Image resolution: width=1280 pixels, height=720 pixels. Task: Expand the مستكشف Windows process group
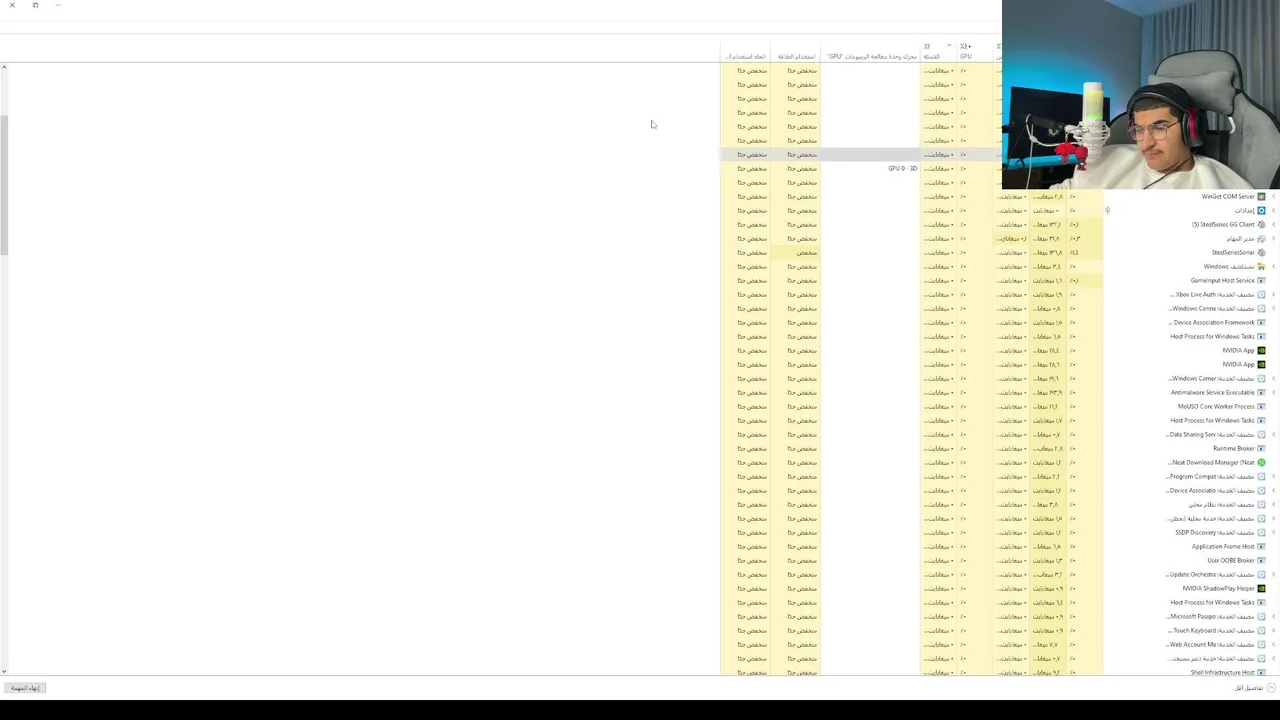1273,266
